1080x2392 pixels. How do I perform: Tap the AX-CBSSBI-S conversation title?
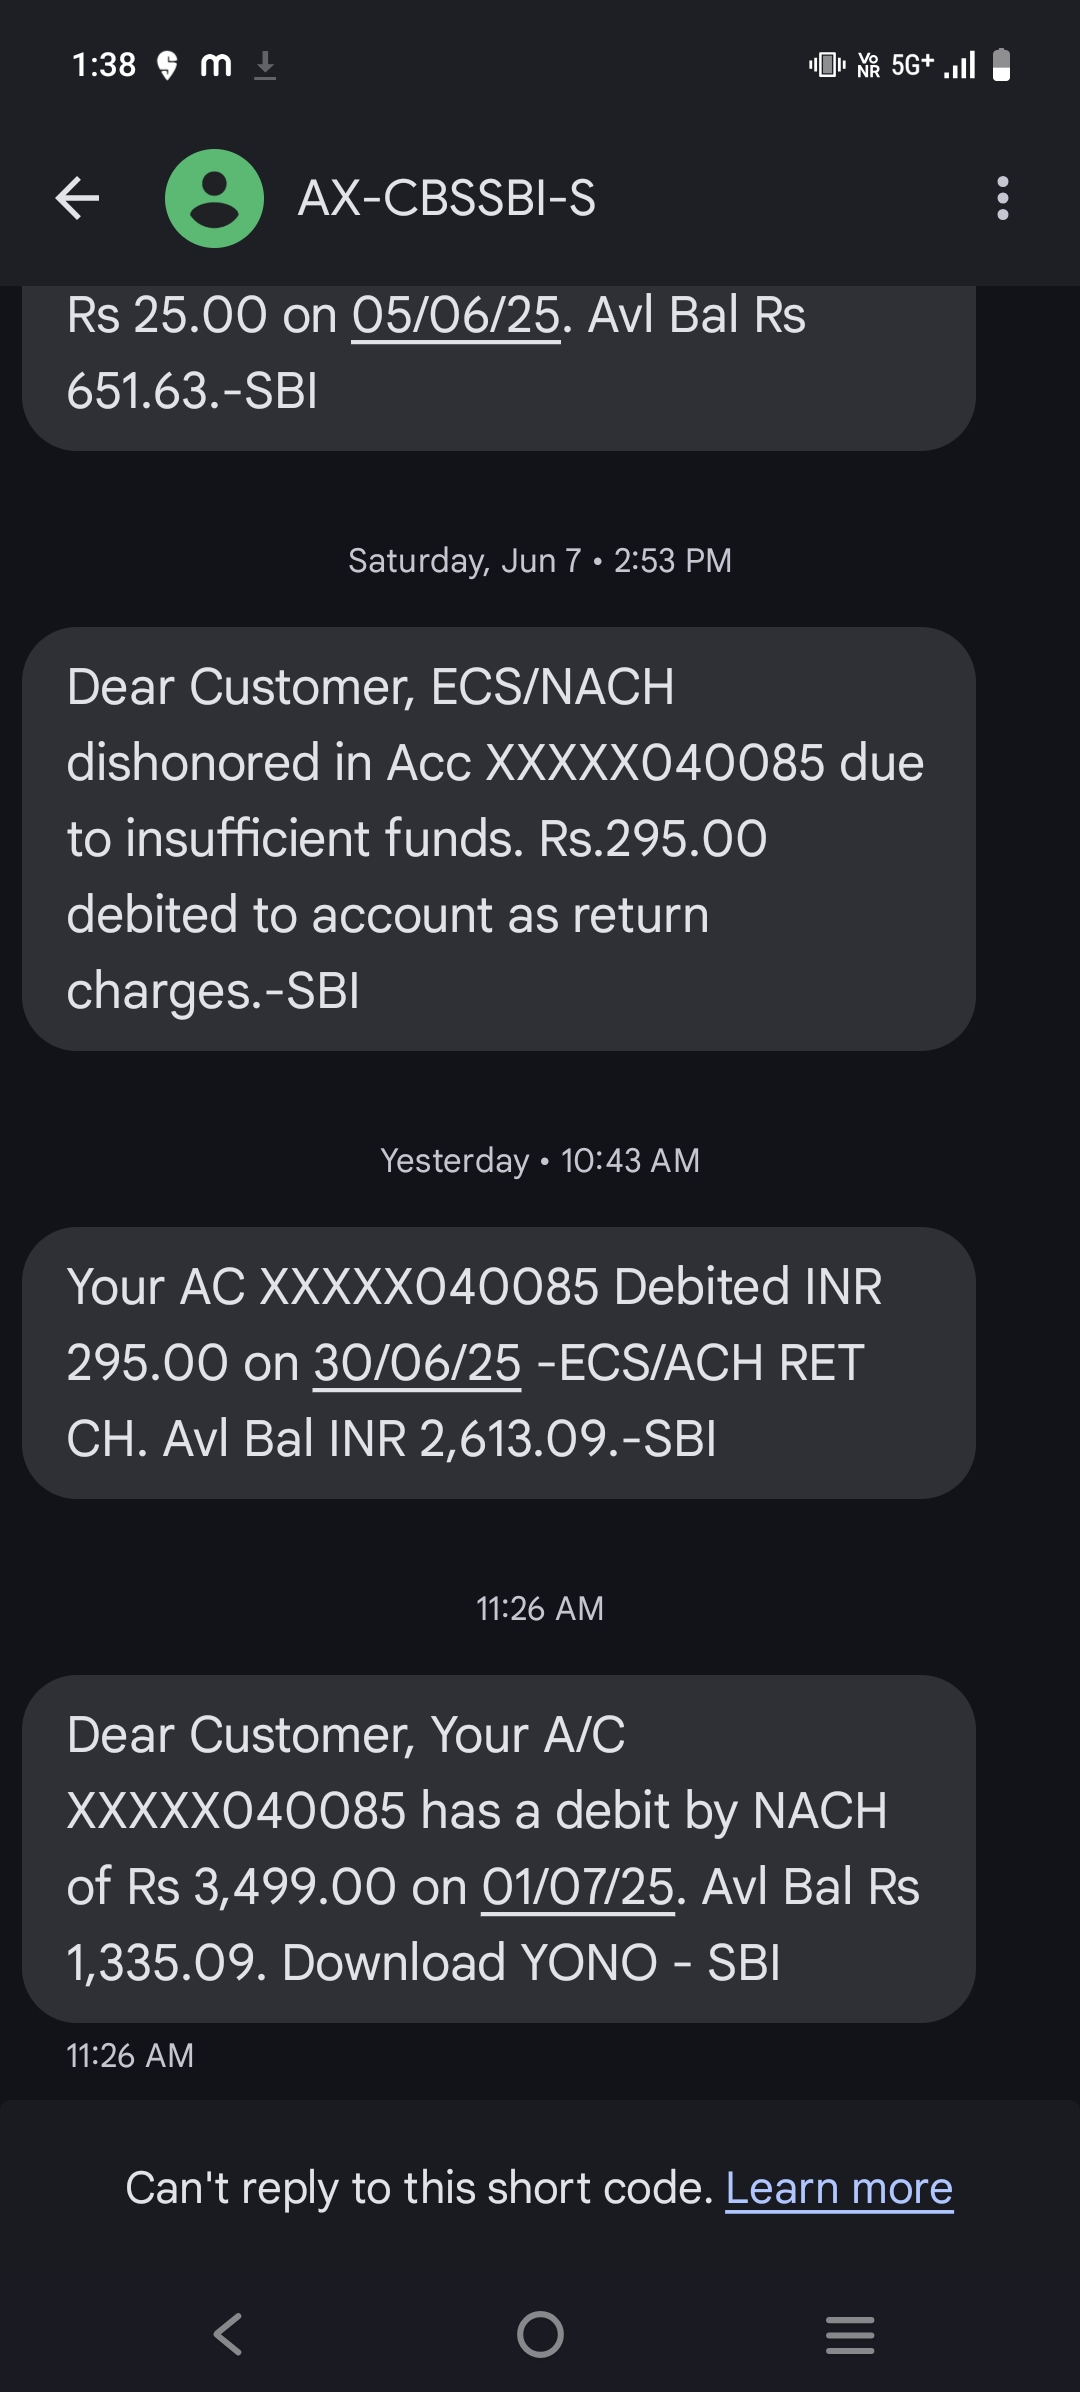446,198
